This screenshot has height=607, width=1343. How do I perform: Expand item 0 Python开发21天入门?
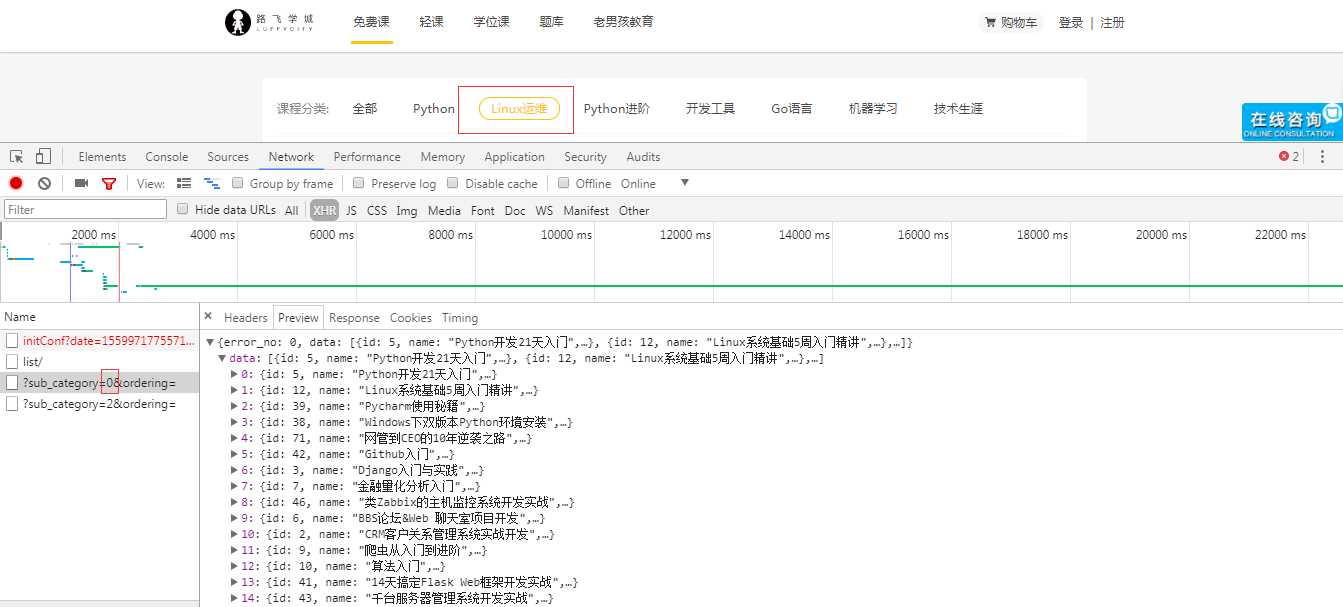point(234,374)
